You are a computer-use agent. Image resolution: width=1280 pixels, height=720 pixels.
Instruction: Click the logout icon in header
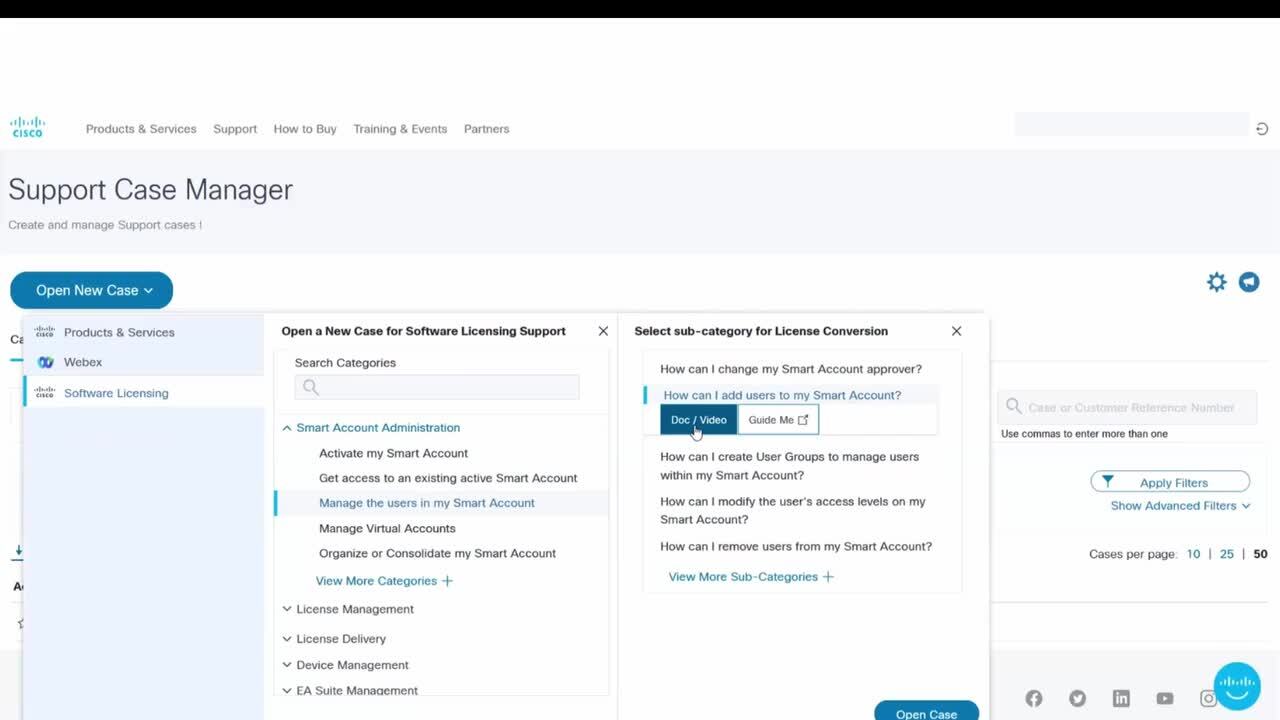pos(1262,129)
